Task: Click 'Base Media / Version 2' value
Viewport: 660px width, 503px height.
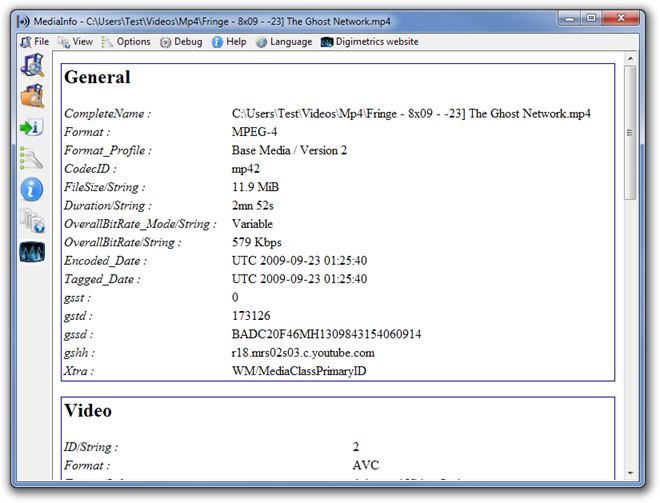Action: tap(289, 150)
